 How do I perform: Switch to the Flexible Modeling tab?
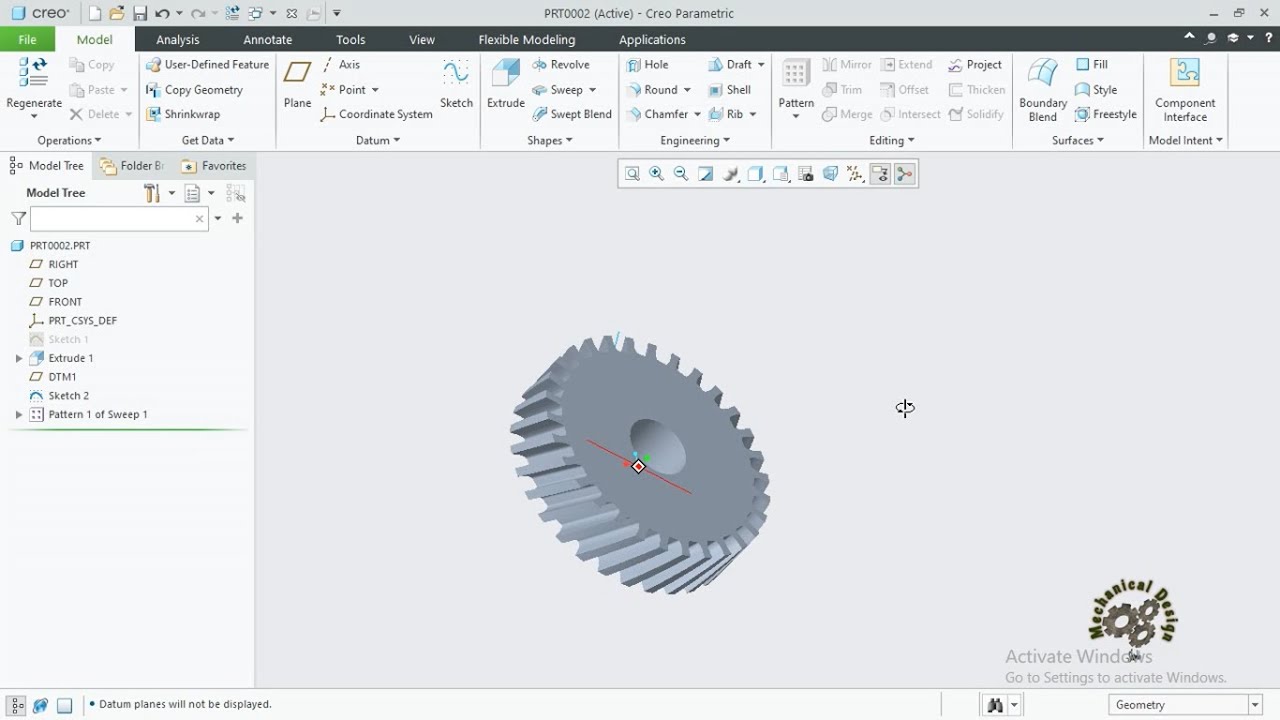click(527, 39)
